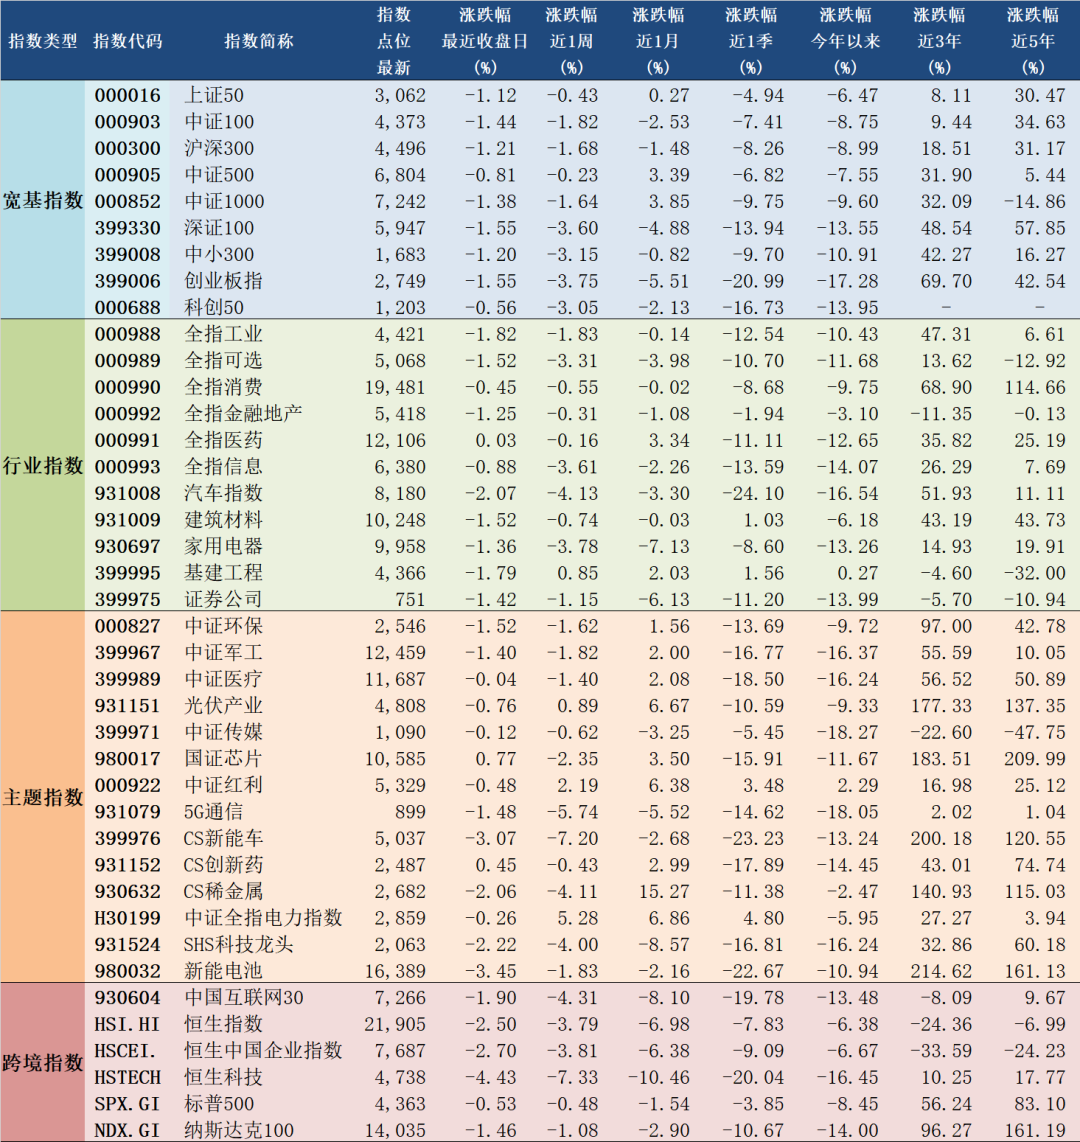
Task: Click index name 上证50
Action: pos(214,95)
